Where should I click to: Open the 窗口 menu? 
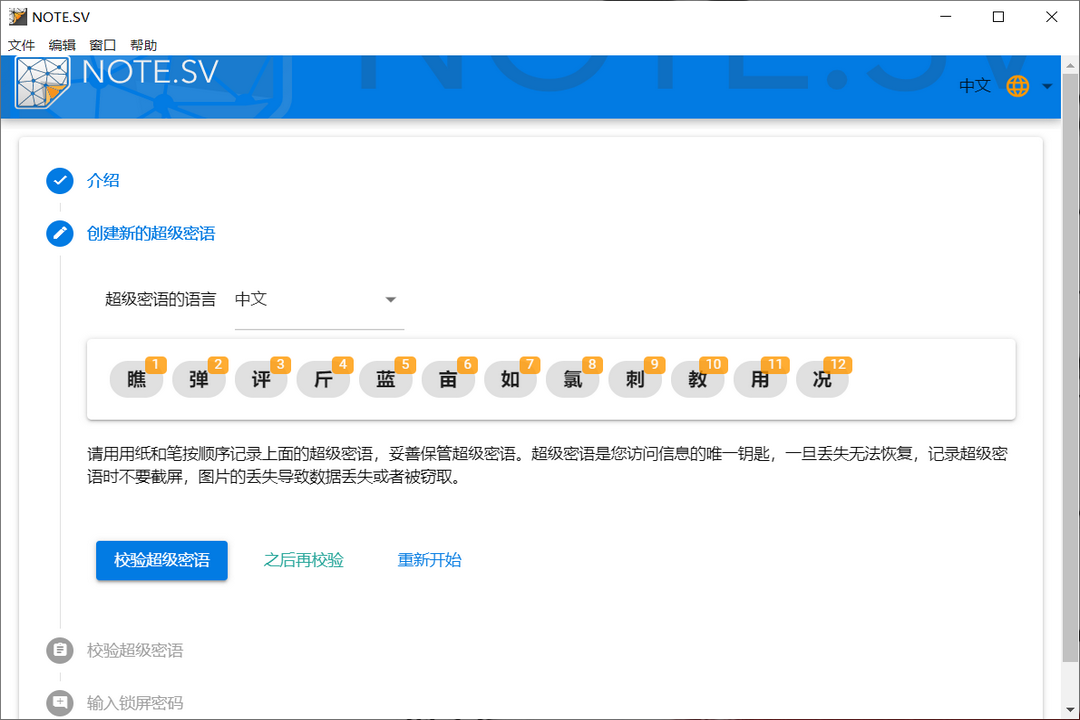[101, 45]
